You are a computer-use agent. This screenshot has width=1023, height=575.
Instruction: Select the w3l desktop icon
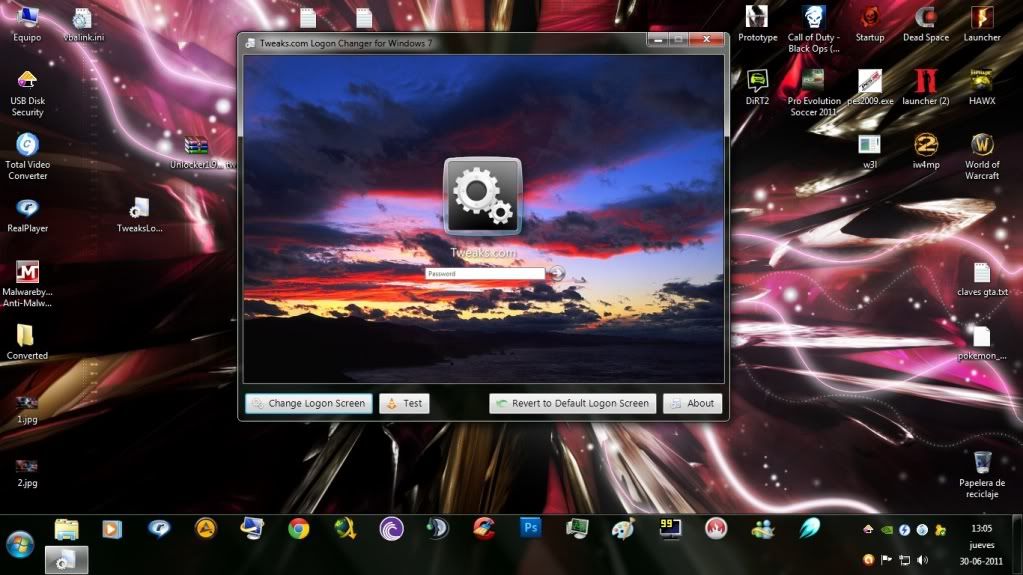[x=870, y=151]
